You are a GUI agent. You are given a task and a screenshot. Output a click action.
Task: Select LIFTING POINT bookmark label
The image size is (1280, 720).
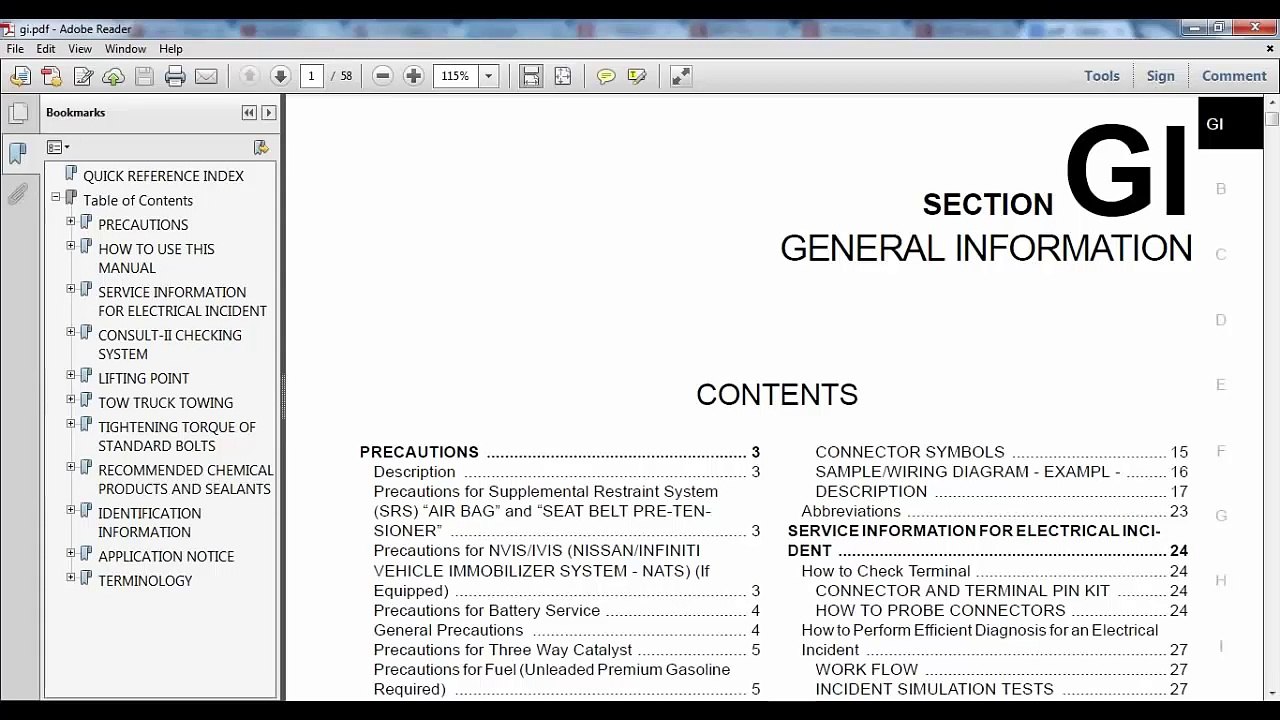coord(143,379)
